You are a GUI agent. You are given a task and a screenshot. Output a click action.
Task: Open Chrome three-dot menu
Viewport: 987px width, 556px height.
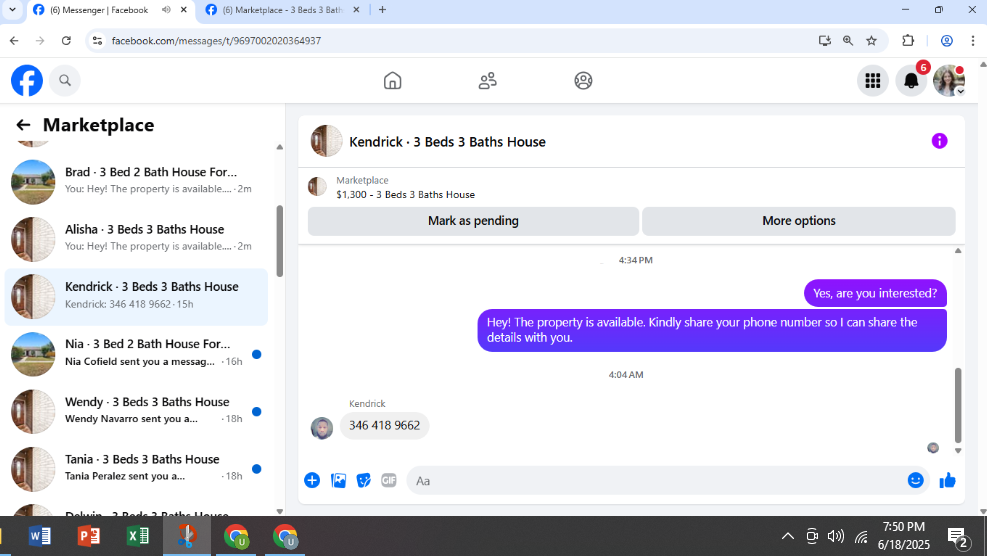(x=973, y=41)
